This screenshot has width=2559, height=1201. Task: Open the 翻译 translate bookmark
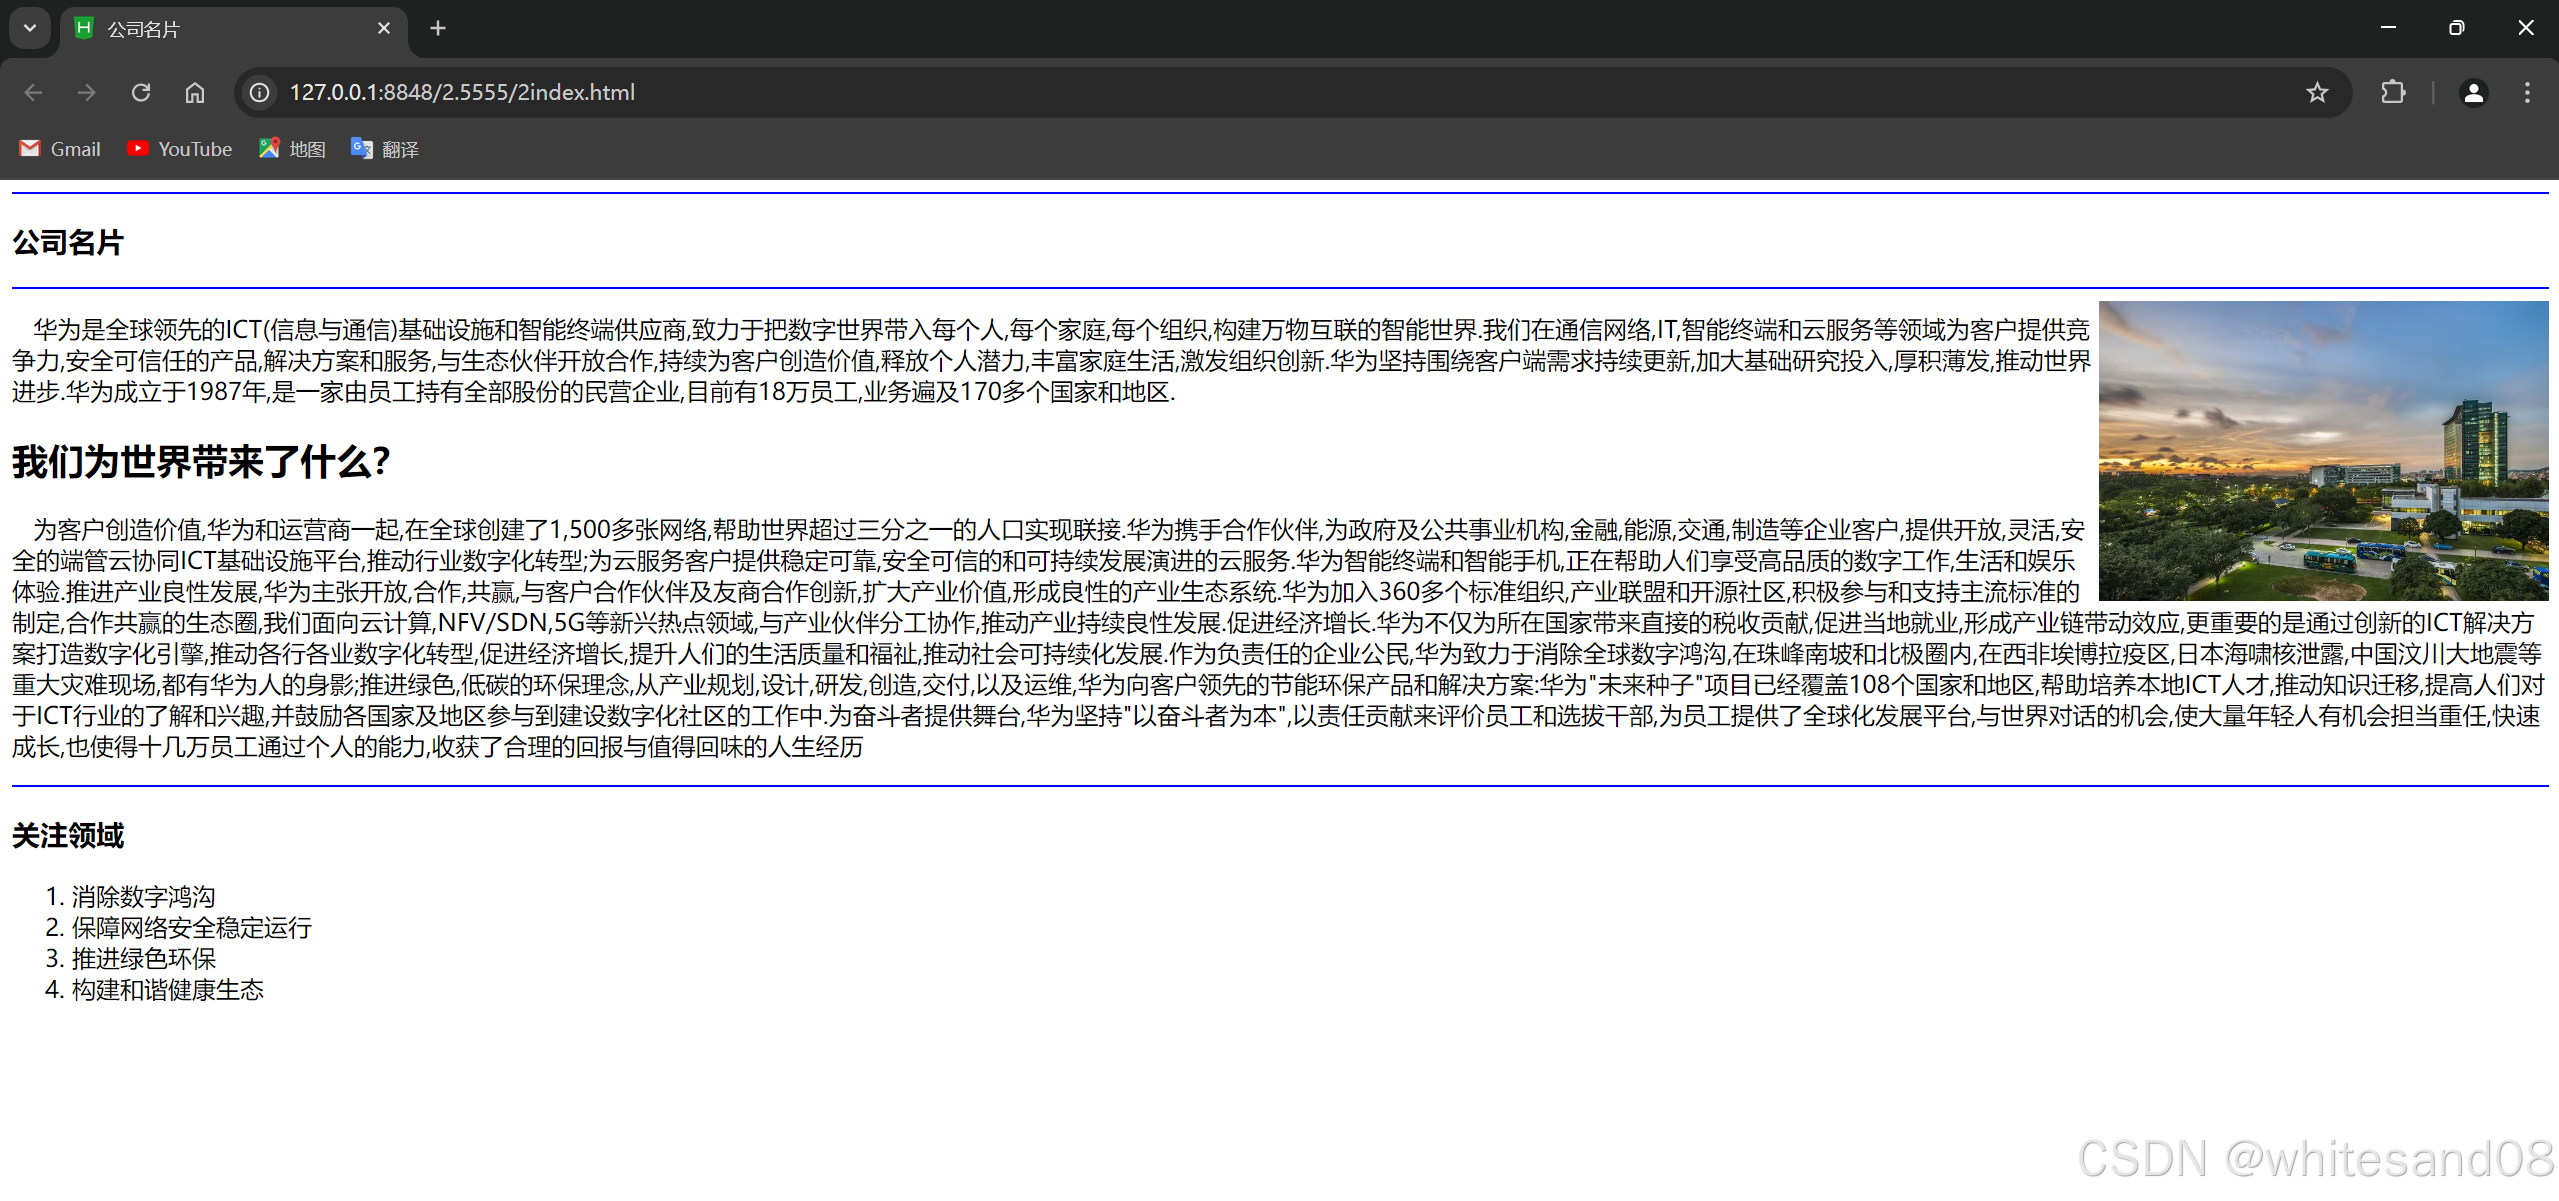(385, 149)
